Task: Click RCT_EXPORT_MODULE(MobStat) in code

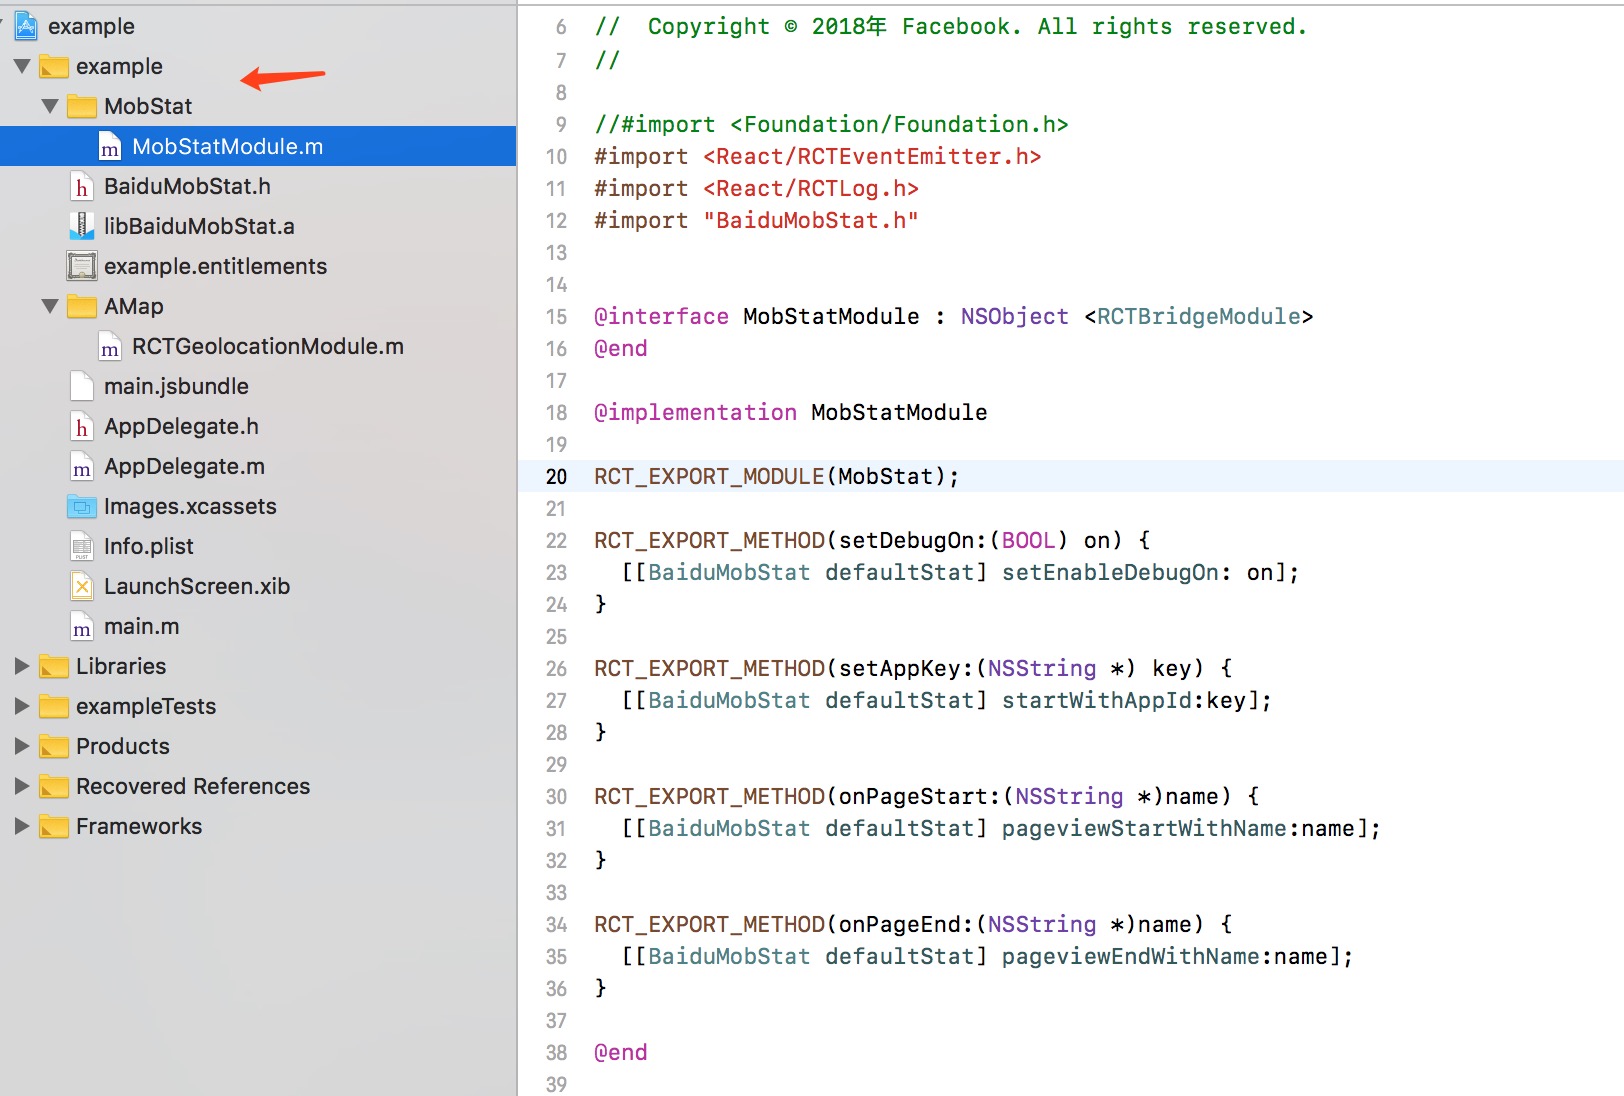Action: coord(777,476)
